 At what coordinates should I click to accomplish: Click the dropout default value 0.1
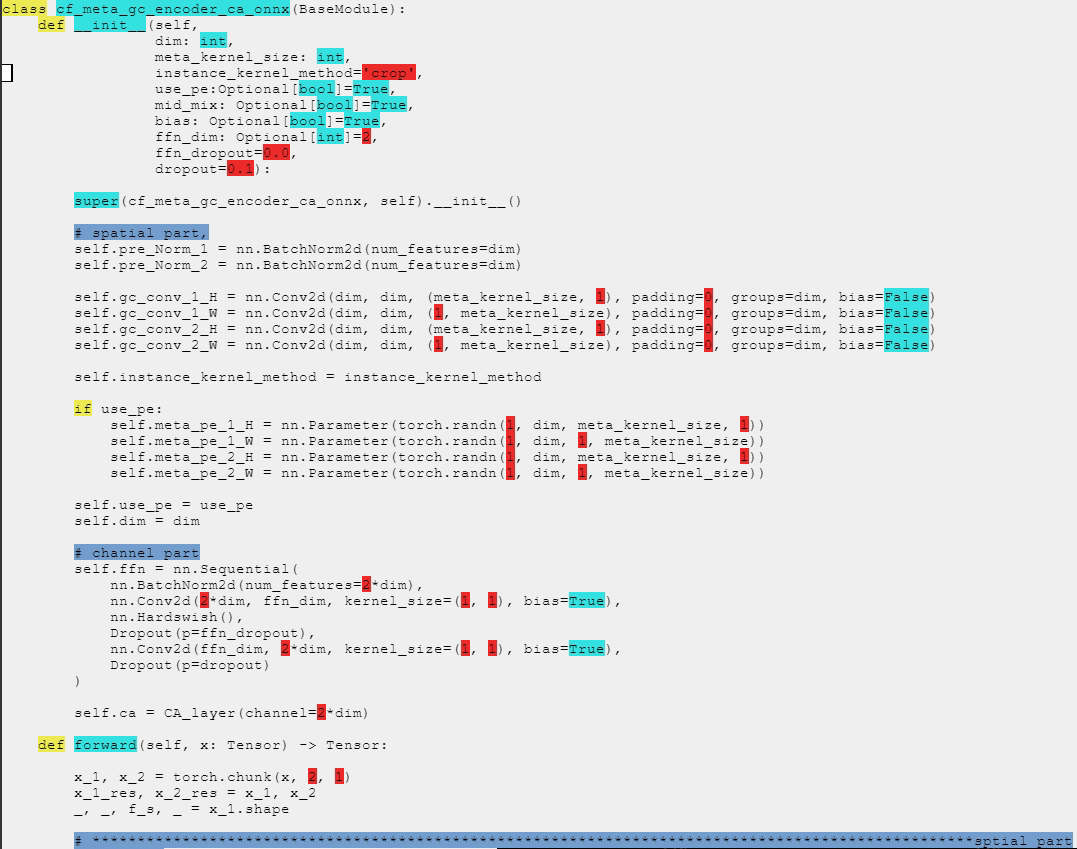[240, 168]
